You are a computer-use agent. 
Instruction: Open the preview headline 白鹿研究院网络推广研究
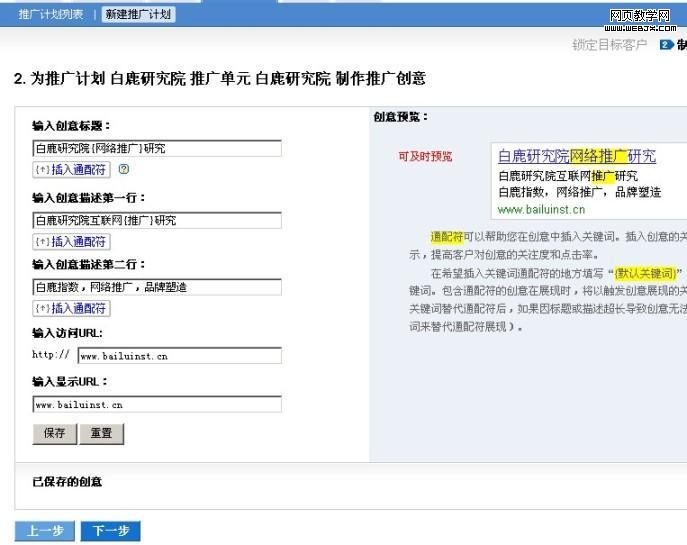[577, 156]
